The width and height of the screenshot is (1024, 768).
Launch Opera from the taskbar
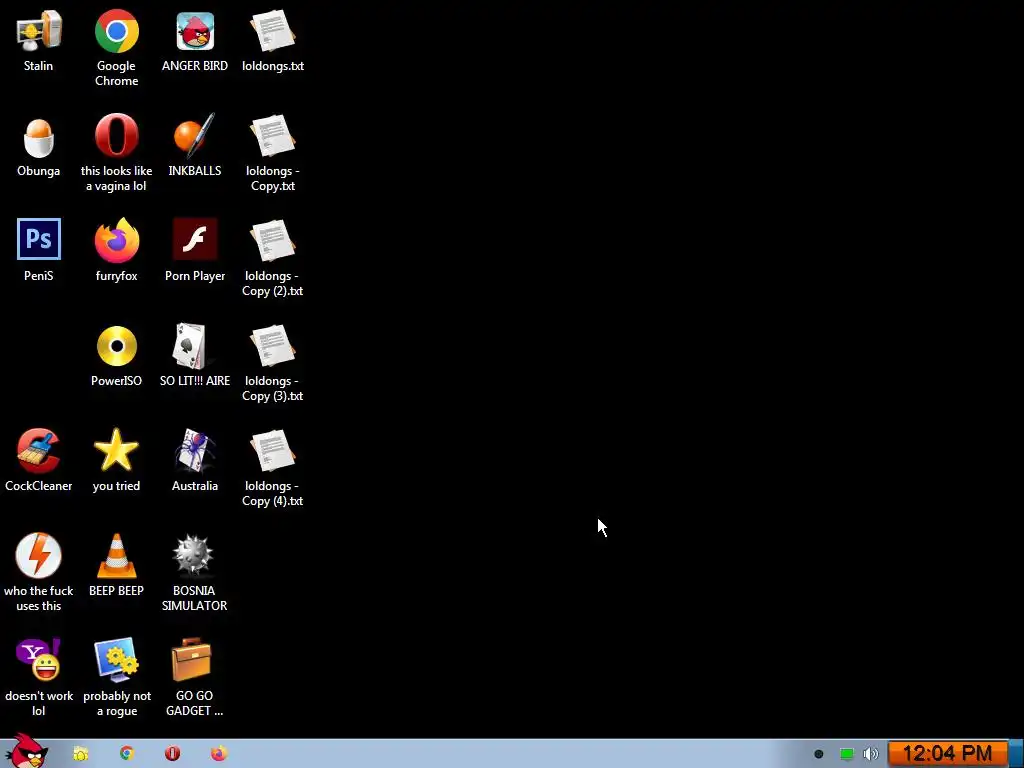point(172,754)
